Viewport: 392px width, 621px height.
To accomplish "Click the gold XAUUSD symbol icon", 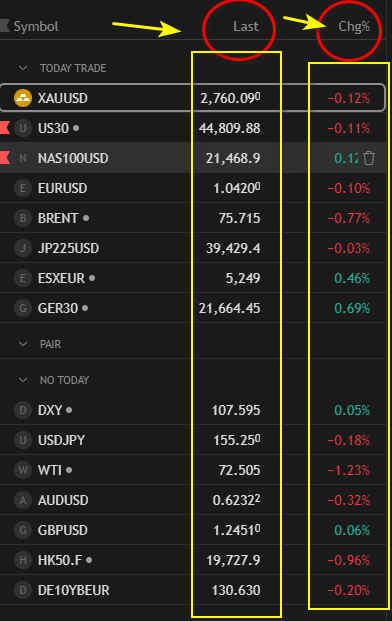I will coord(23,98).
